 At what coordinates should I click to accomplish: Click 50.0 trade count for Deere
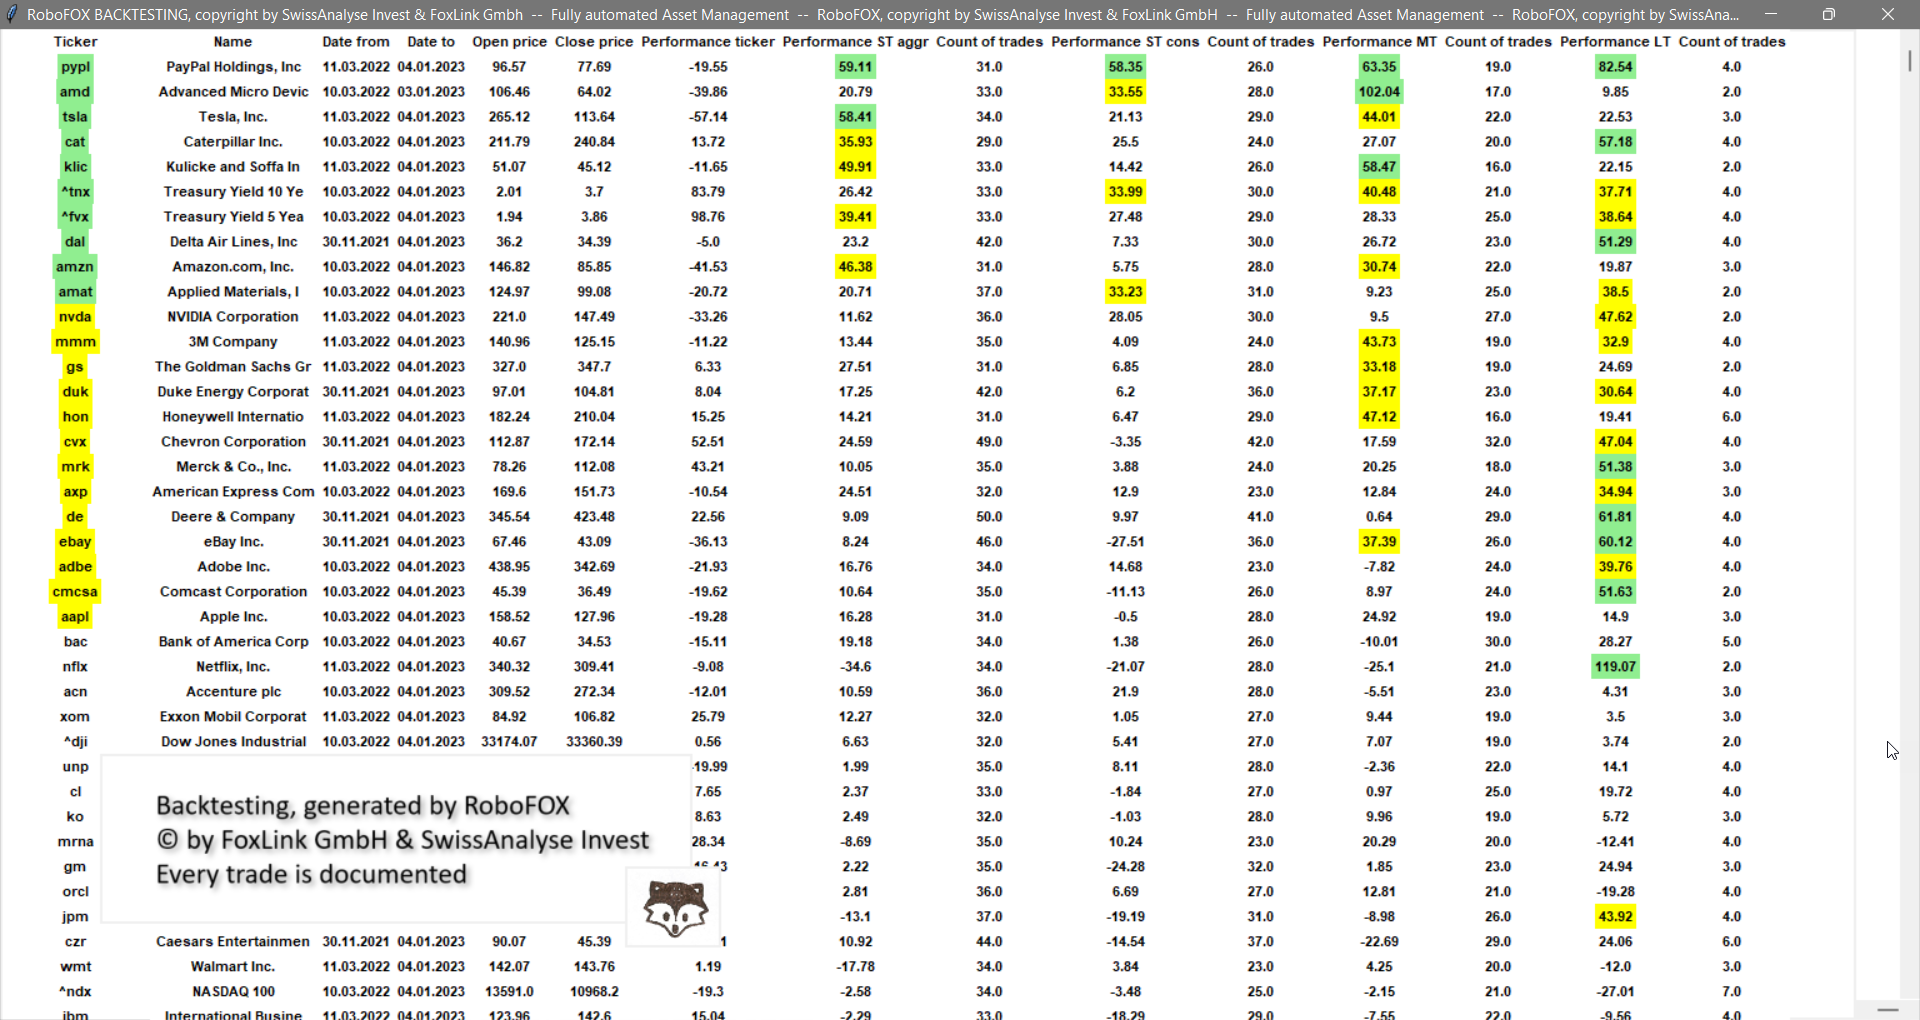(989, 517)
